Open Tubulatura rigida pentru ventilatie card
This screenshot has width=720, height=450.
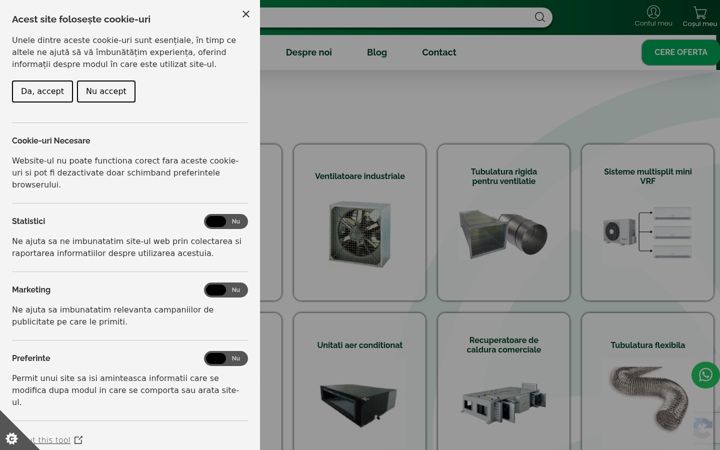[x=504, y=223]
